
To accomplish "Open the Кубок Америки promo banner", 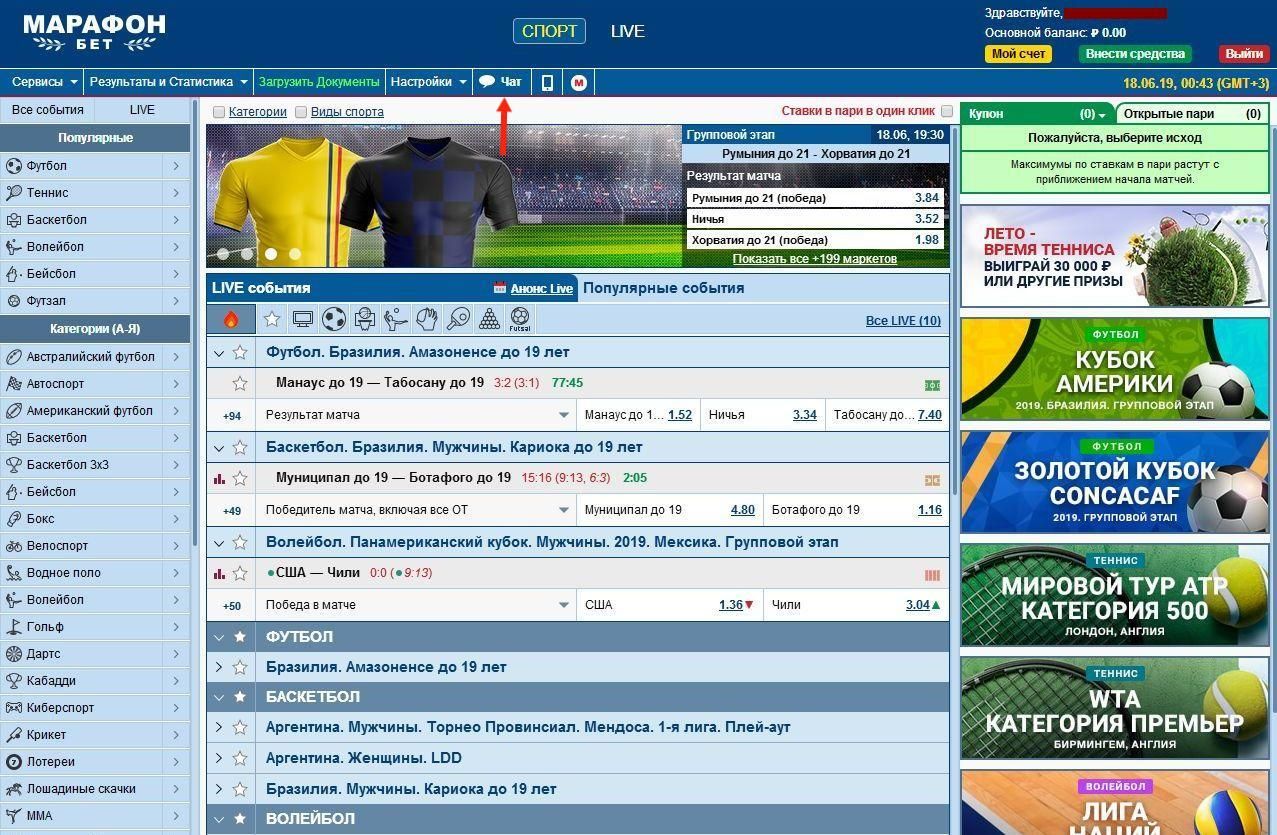I will click(x=1114, y=369).
